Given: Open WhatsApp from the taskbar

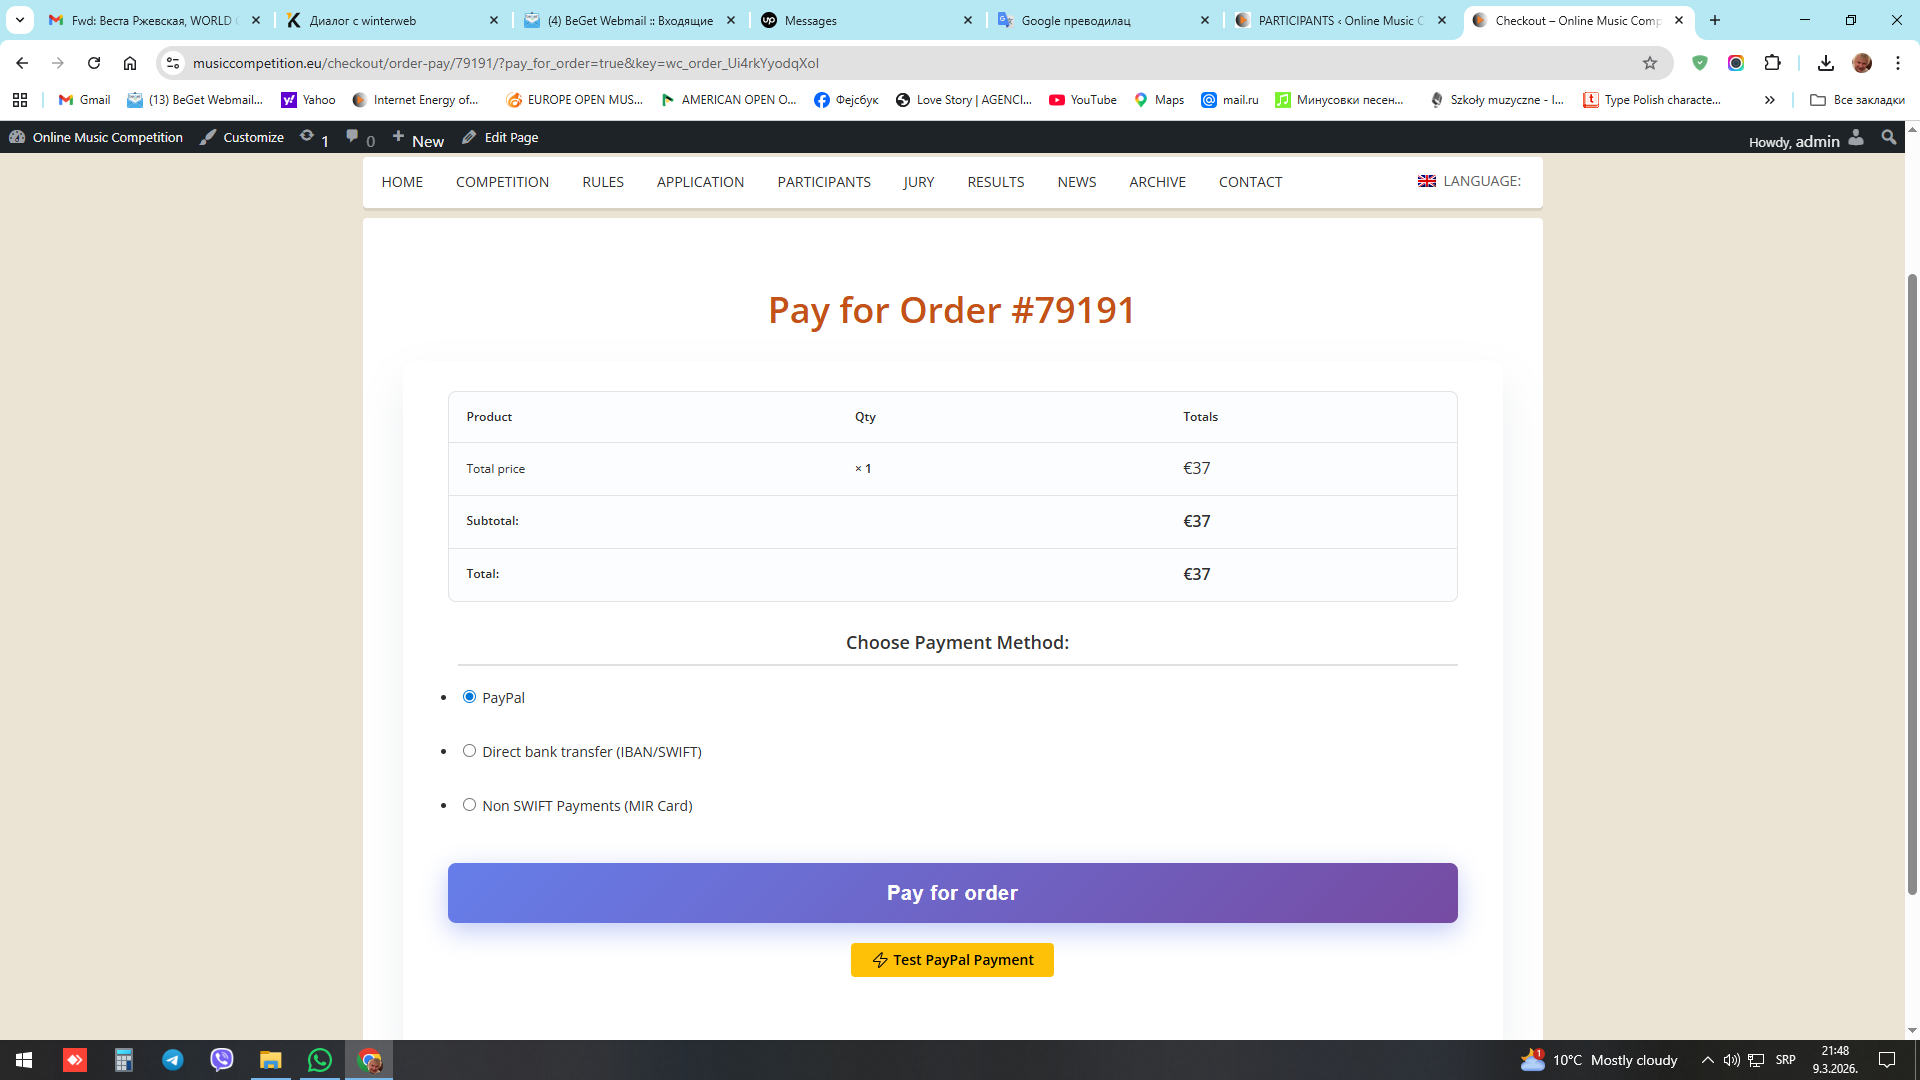Looking at the screenshot, I should pyautogui.click(x=319, y=1060).
